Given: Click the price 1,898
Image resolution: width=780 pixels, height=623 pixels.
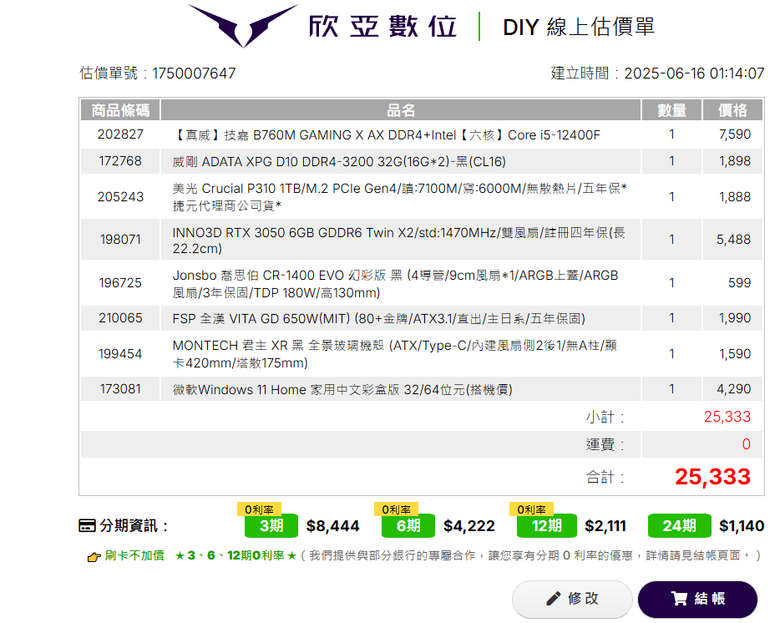Looking at the screenshot, I should pyautogui.click(x=735, y=161).
